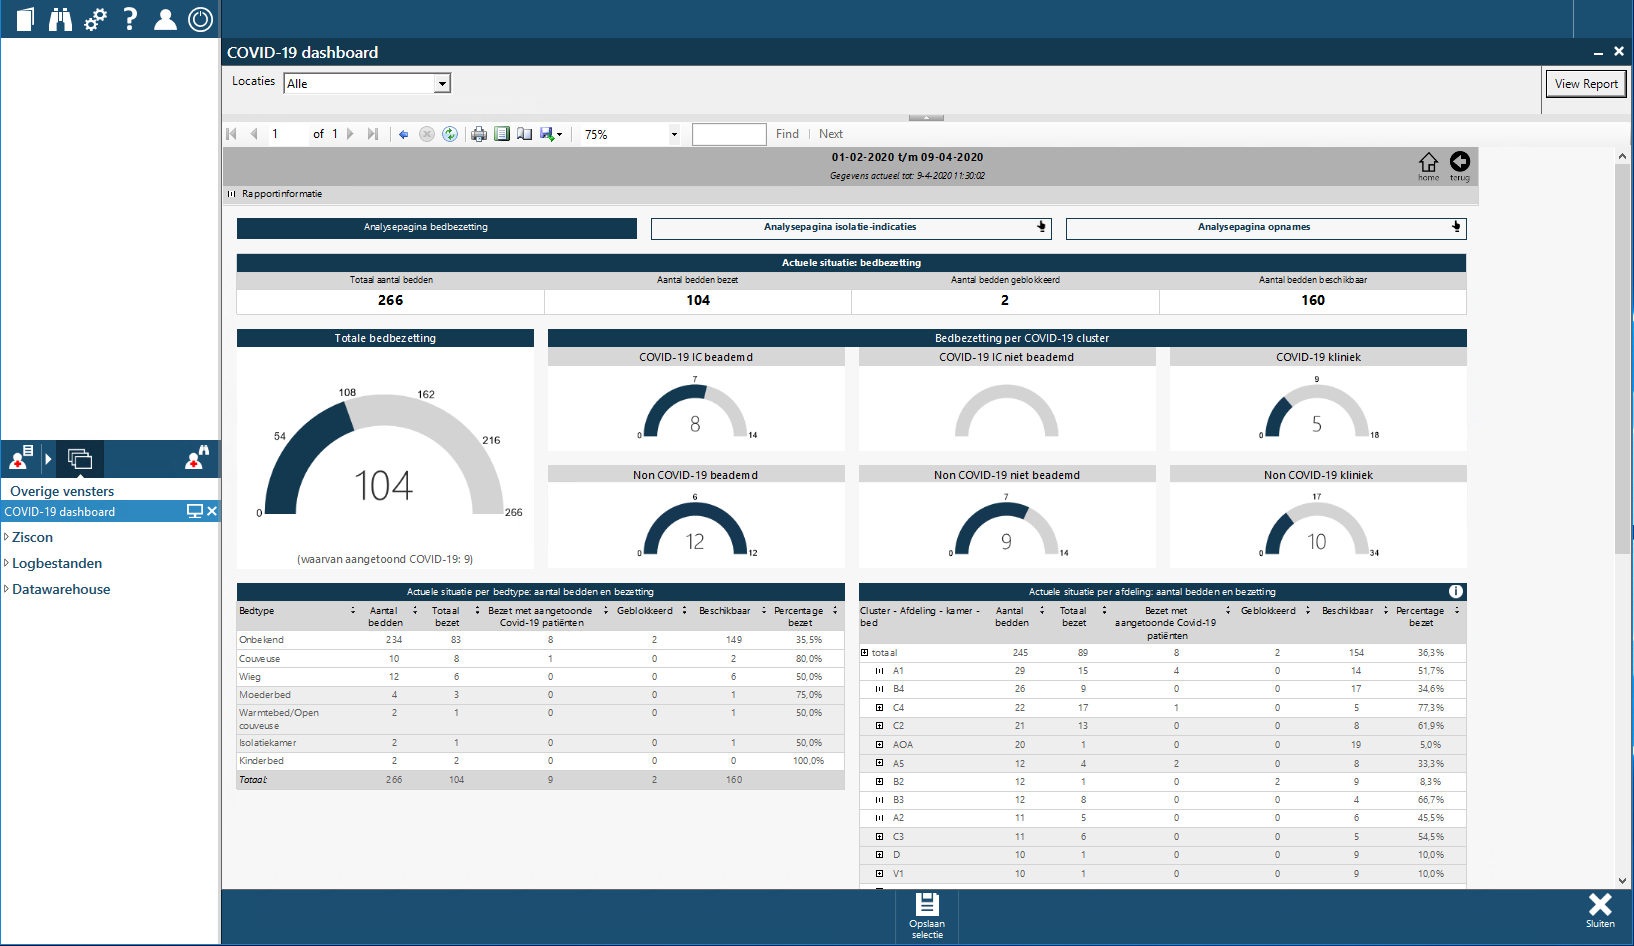Click monitor icon on COVID-19 dashboard row
The width and height of the screenshot is (1634, 946).
(x=195, y=511)
